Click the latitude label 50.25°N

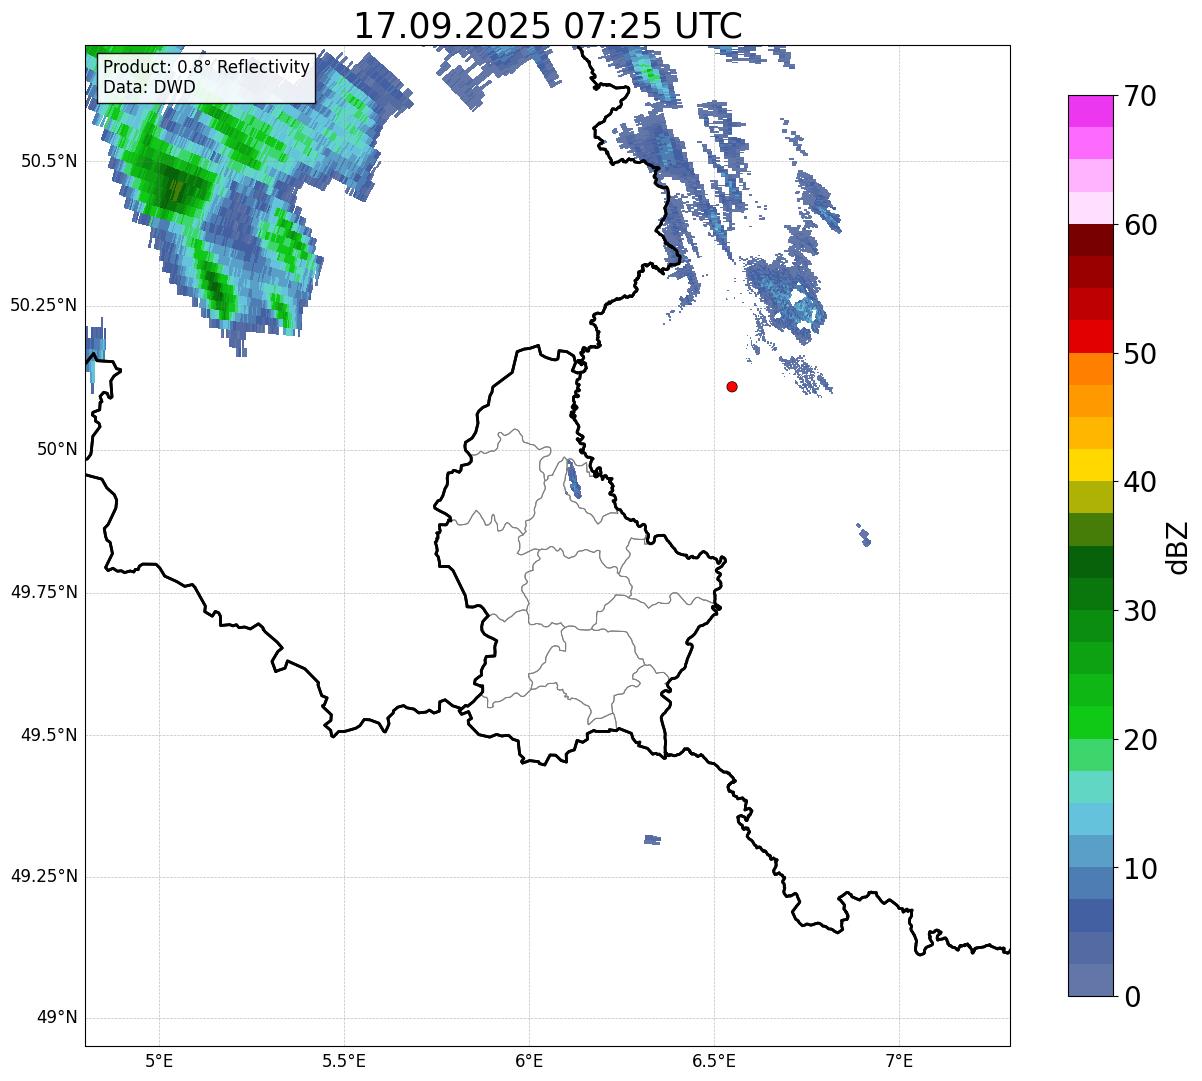(x=43, y=305)
